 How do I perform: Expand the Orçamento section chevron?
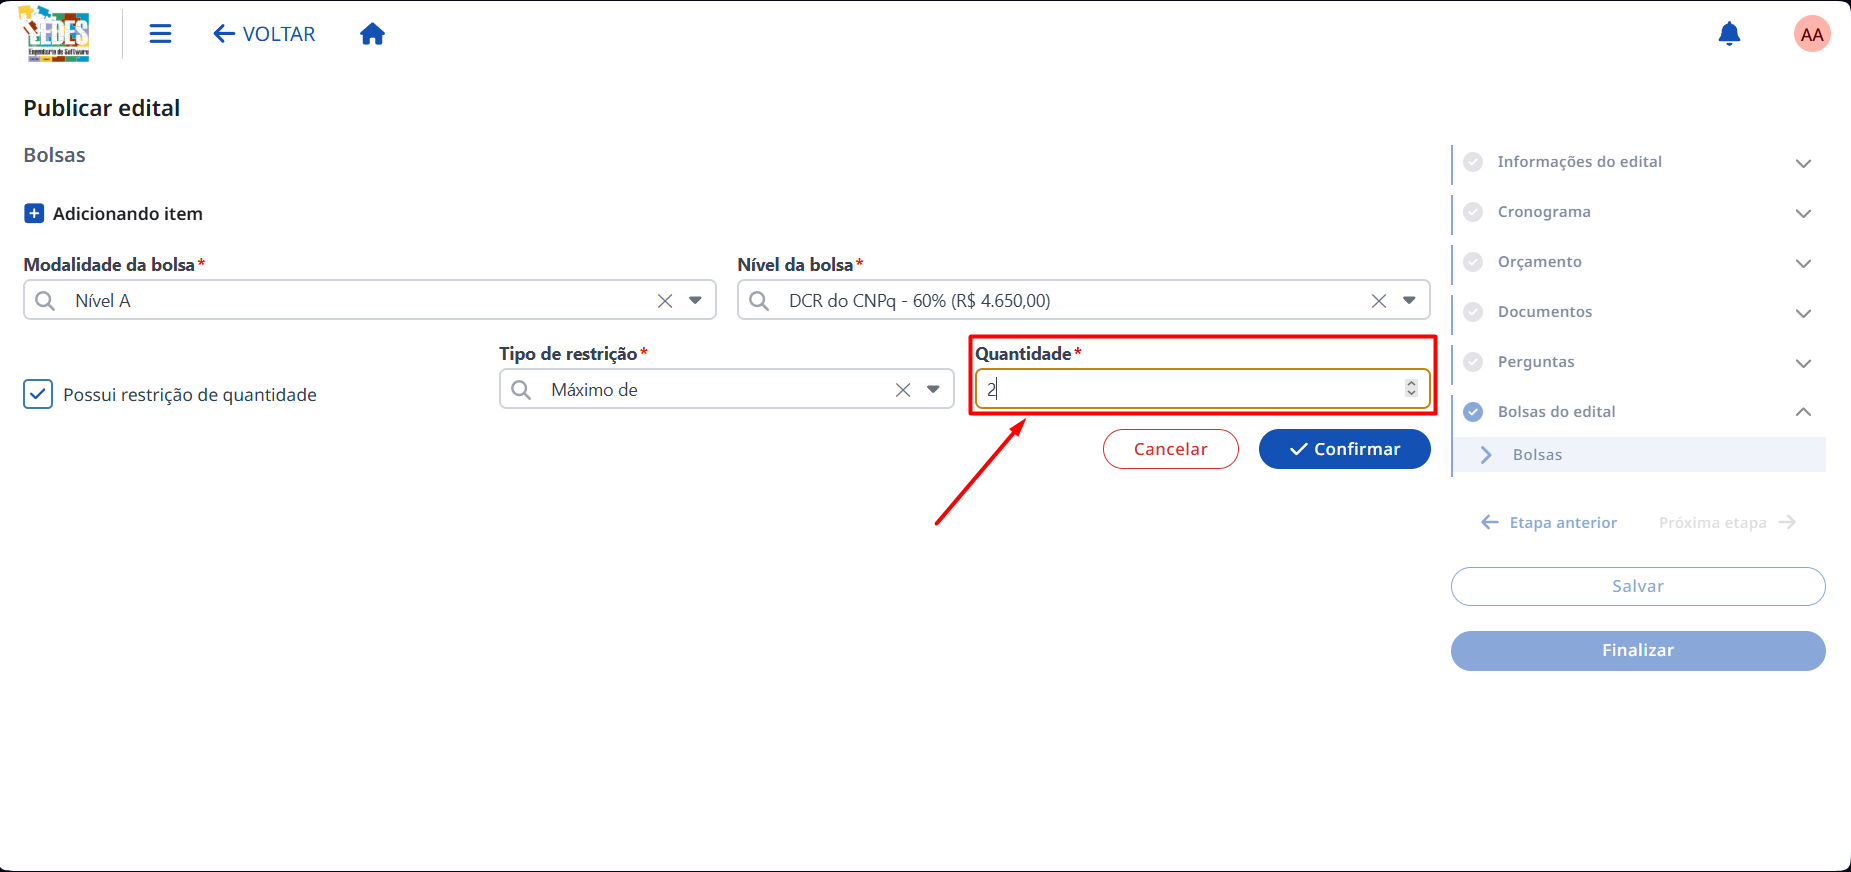[x=1803, y=263]
